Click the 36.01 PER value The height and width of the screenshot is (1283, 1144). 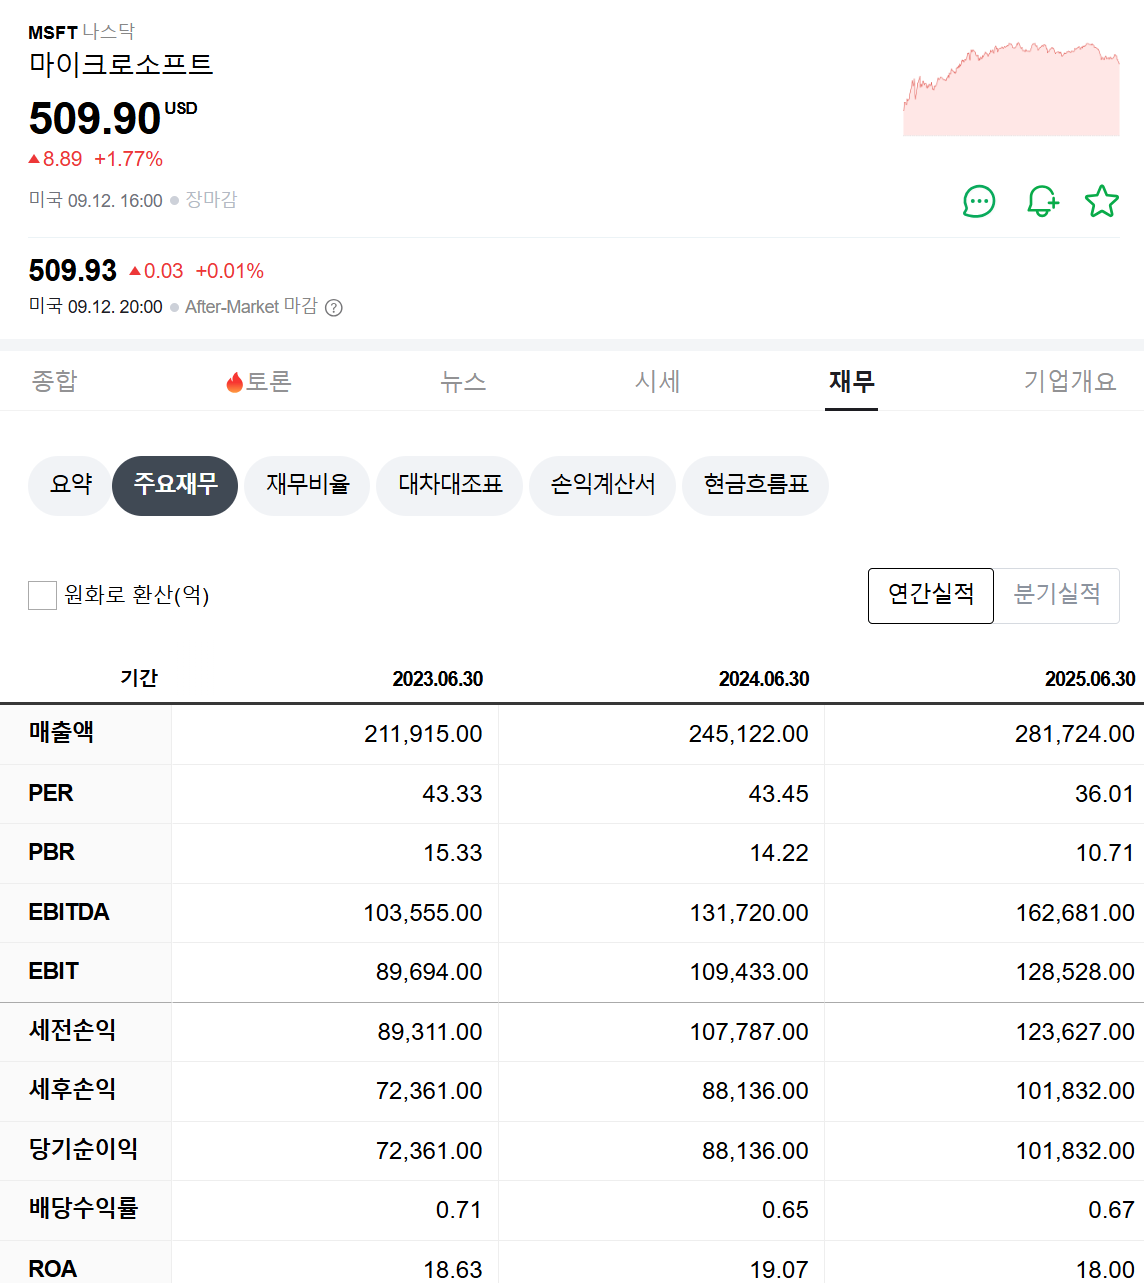(x=1105, y=794)
